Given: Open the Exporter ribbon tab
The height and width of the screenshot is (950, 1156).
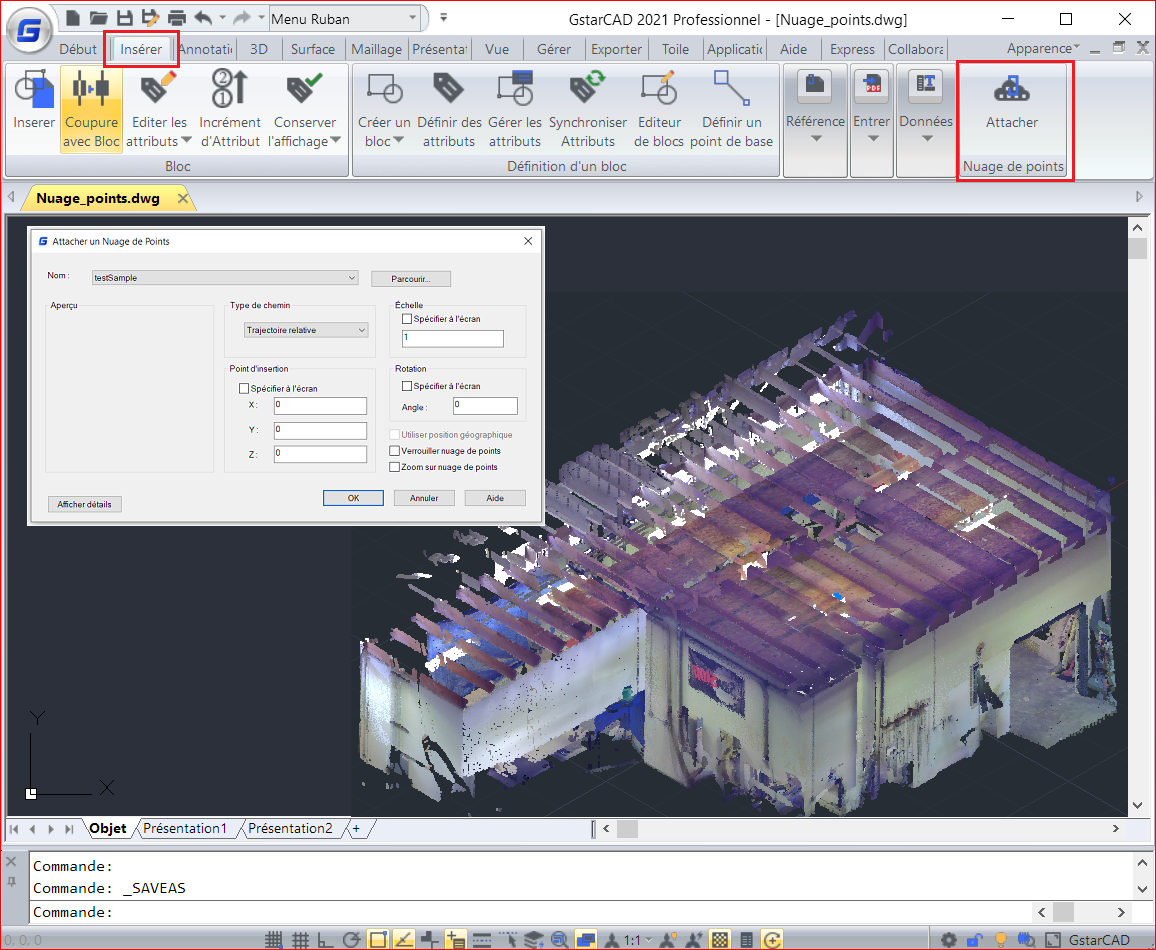Looking at the screenshot, I should pyautogui.click(x=616, y=49).
